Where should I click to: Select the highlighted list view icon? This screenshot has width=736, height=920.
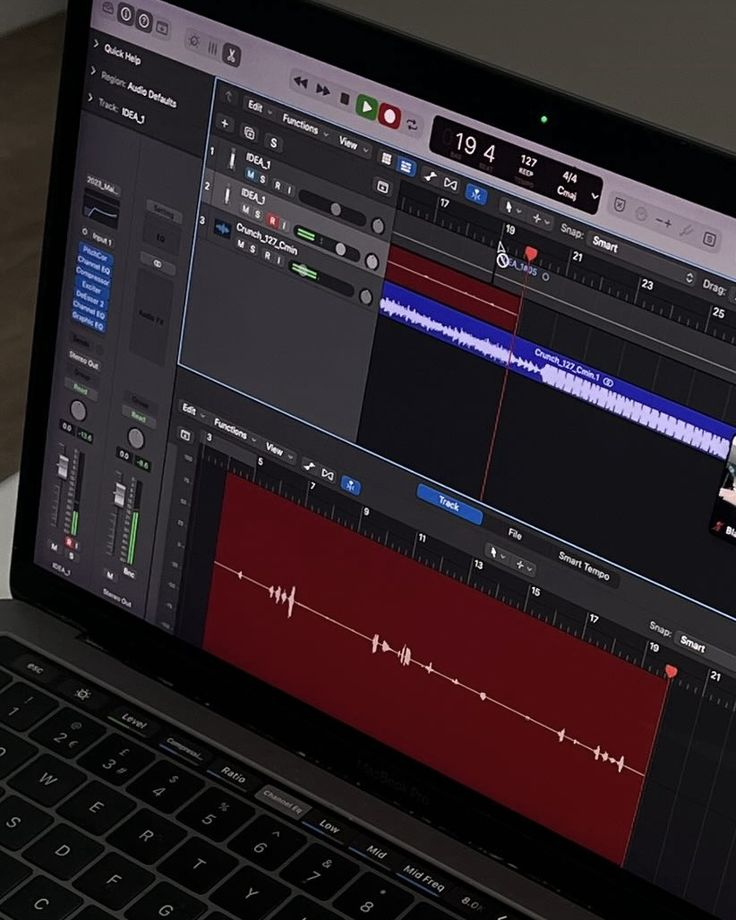(406, 166)
